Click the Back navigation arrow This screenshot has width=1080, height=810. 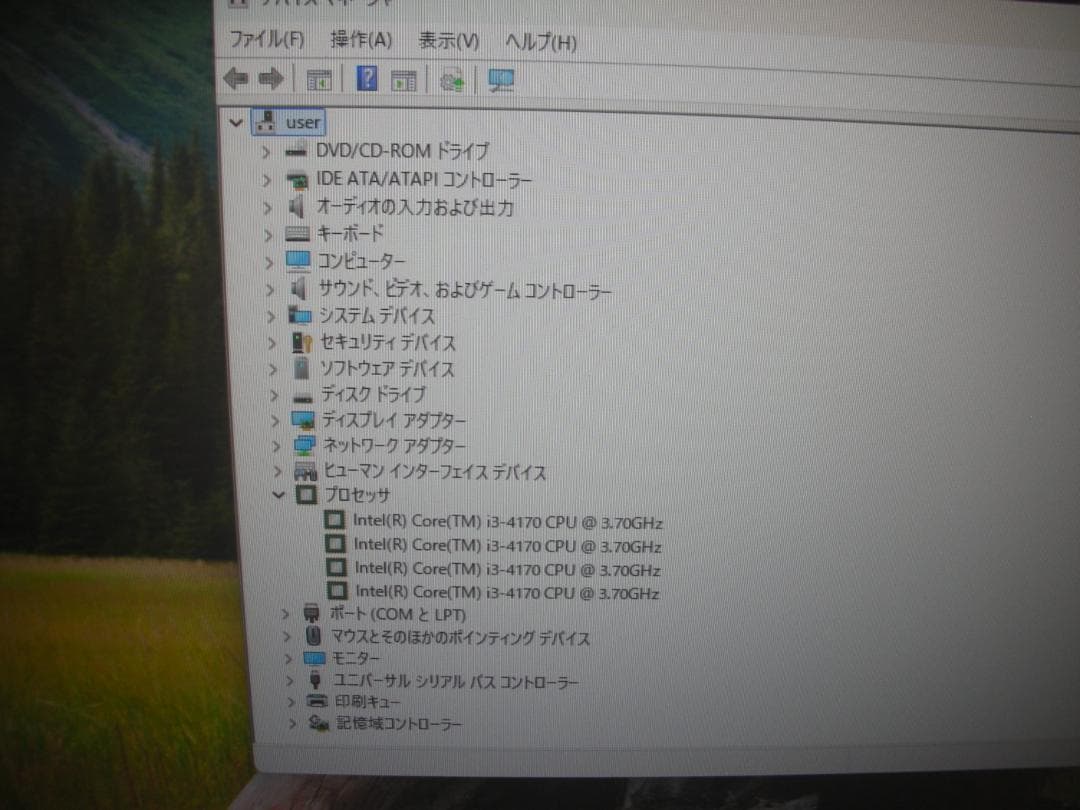tap(236, 77)
